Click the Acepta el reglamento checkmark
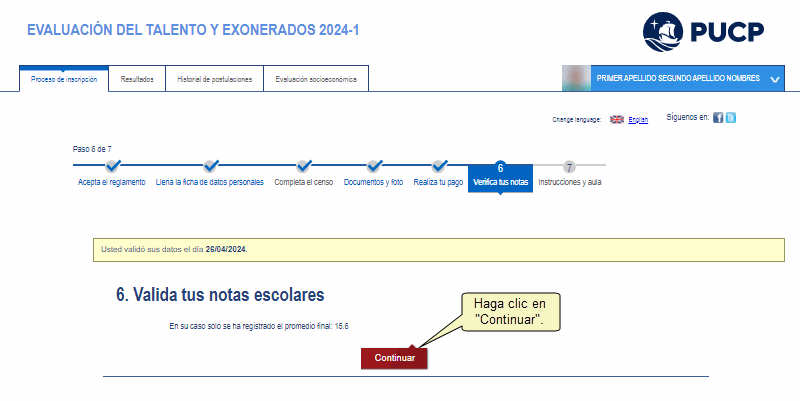 tap(112, 166)
